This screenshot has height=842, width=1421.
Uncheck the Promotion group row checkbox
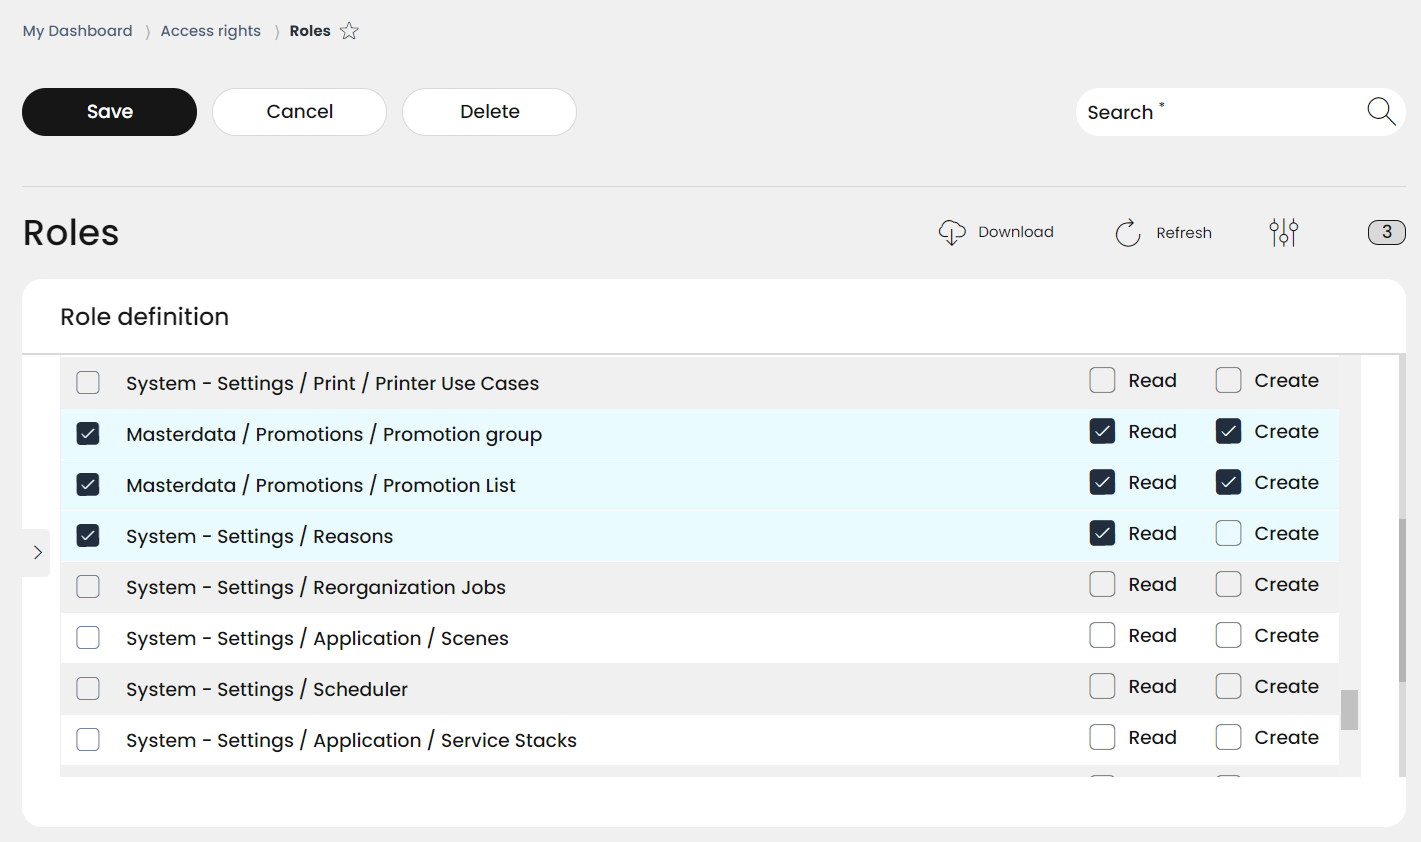point(88,434)
